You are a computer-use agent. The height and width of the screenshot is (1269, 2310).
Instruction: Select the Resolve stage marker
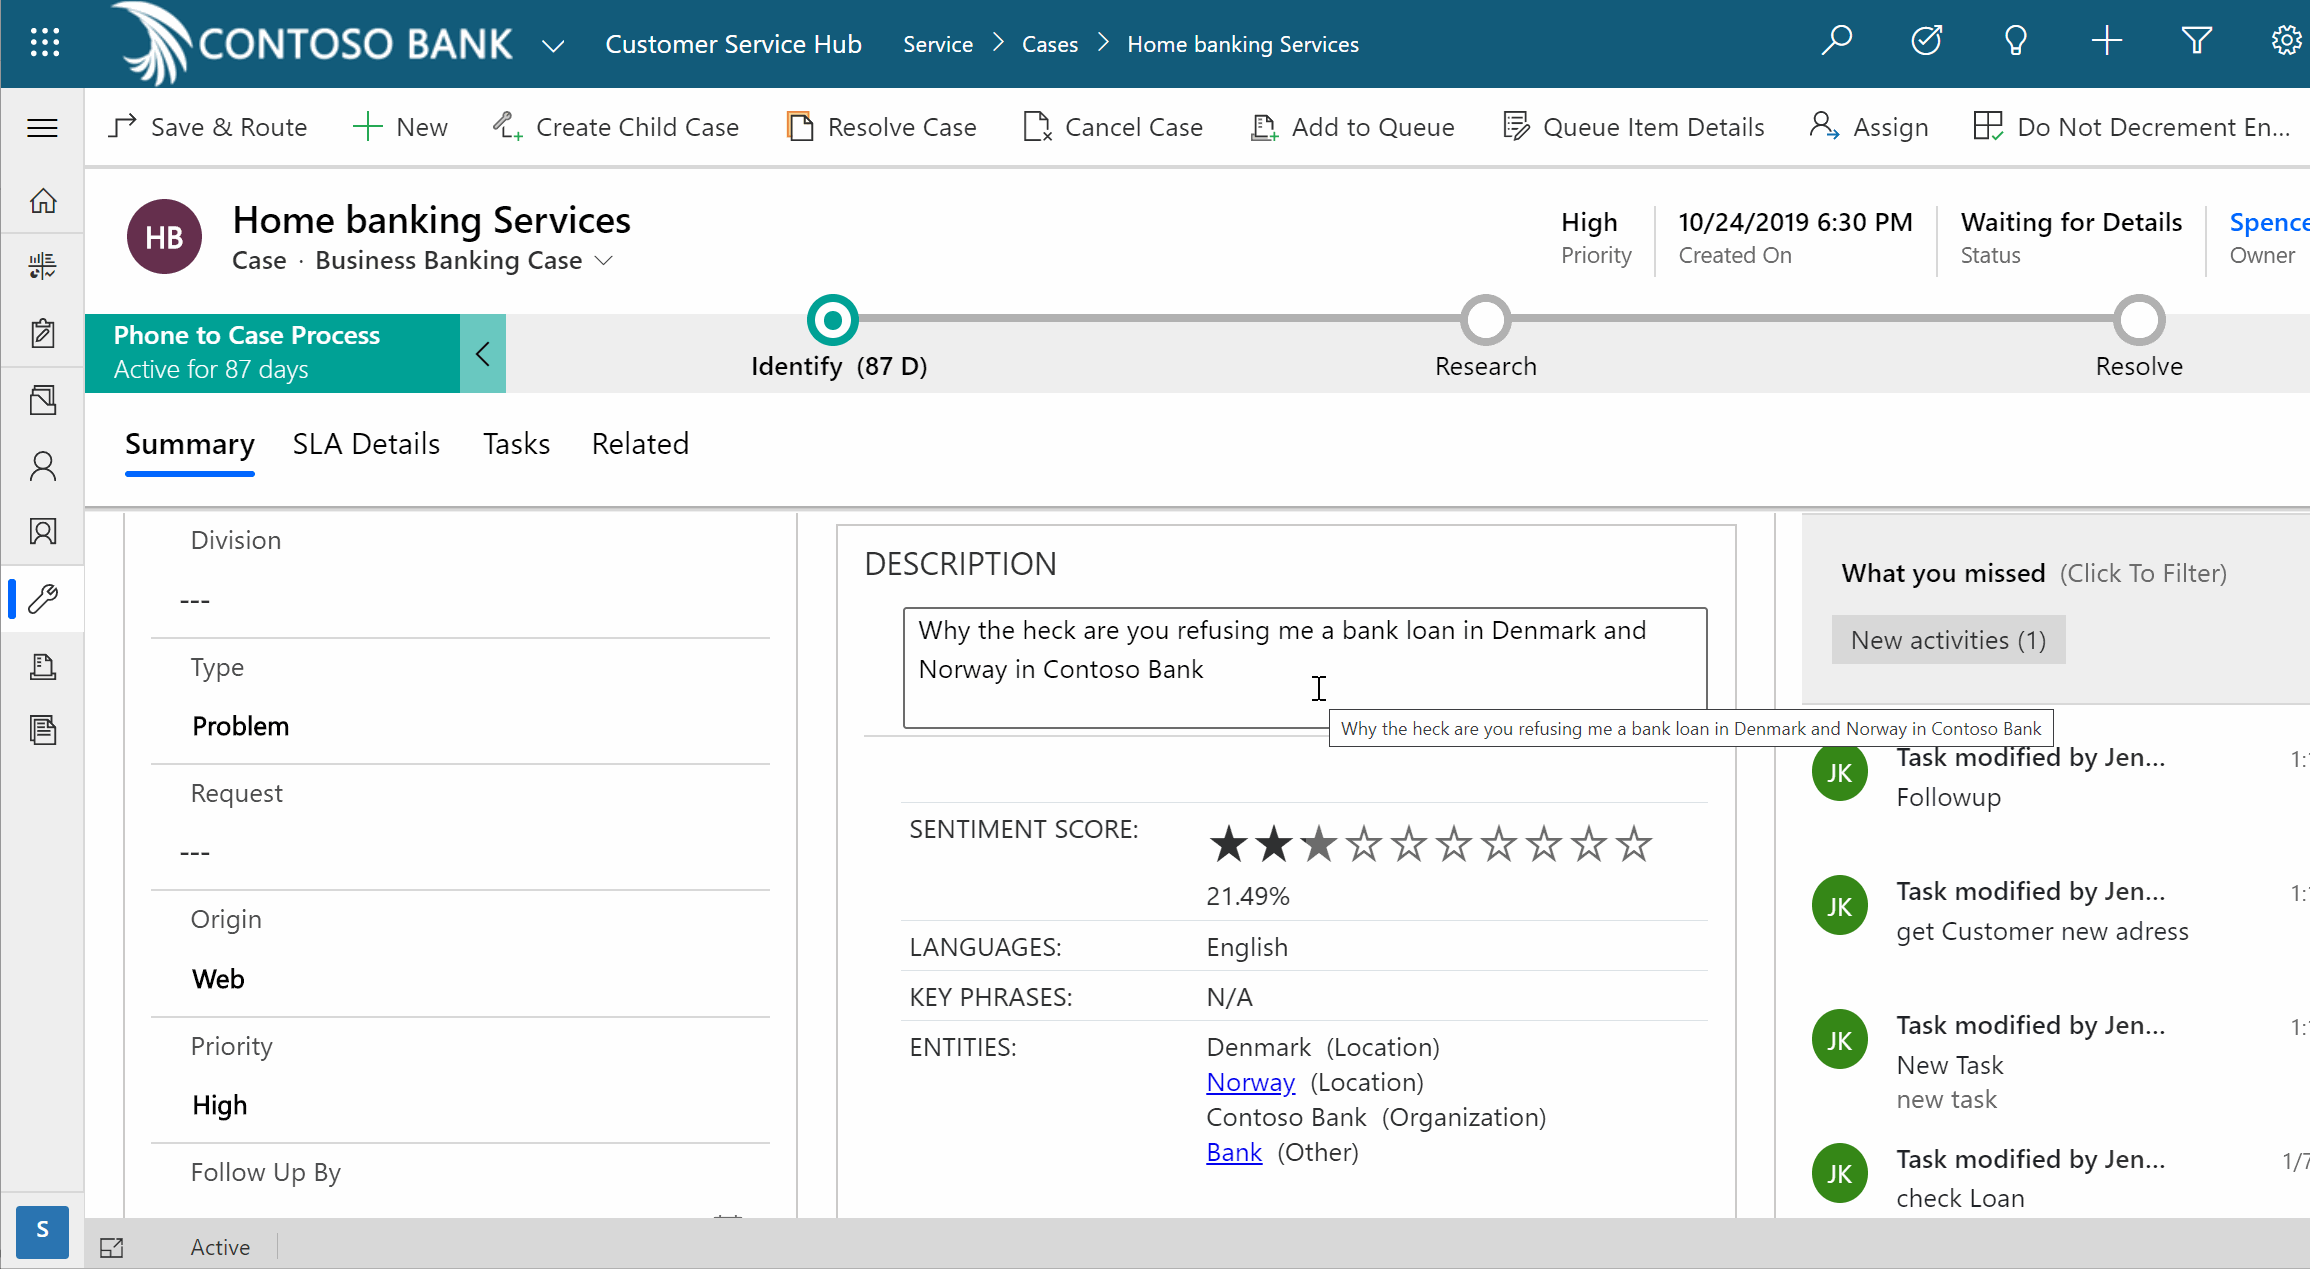[2139, 320]
